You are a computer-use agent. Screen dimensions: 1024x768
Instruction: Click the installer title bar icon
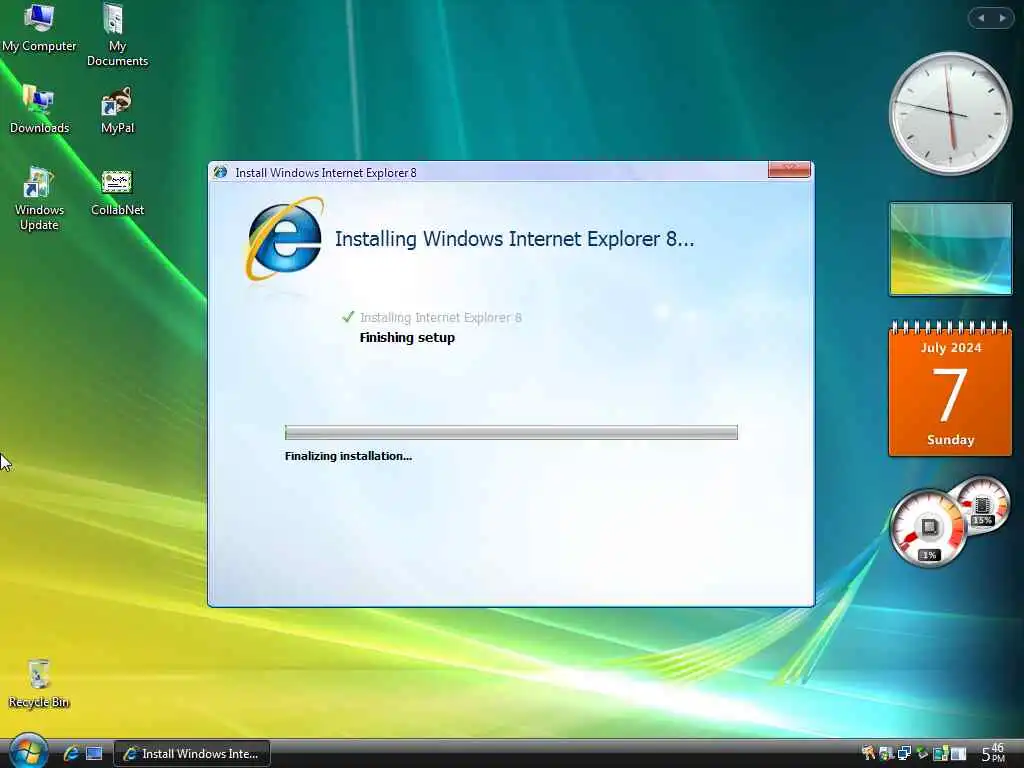pos(221,172)
